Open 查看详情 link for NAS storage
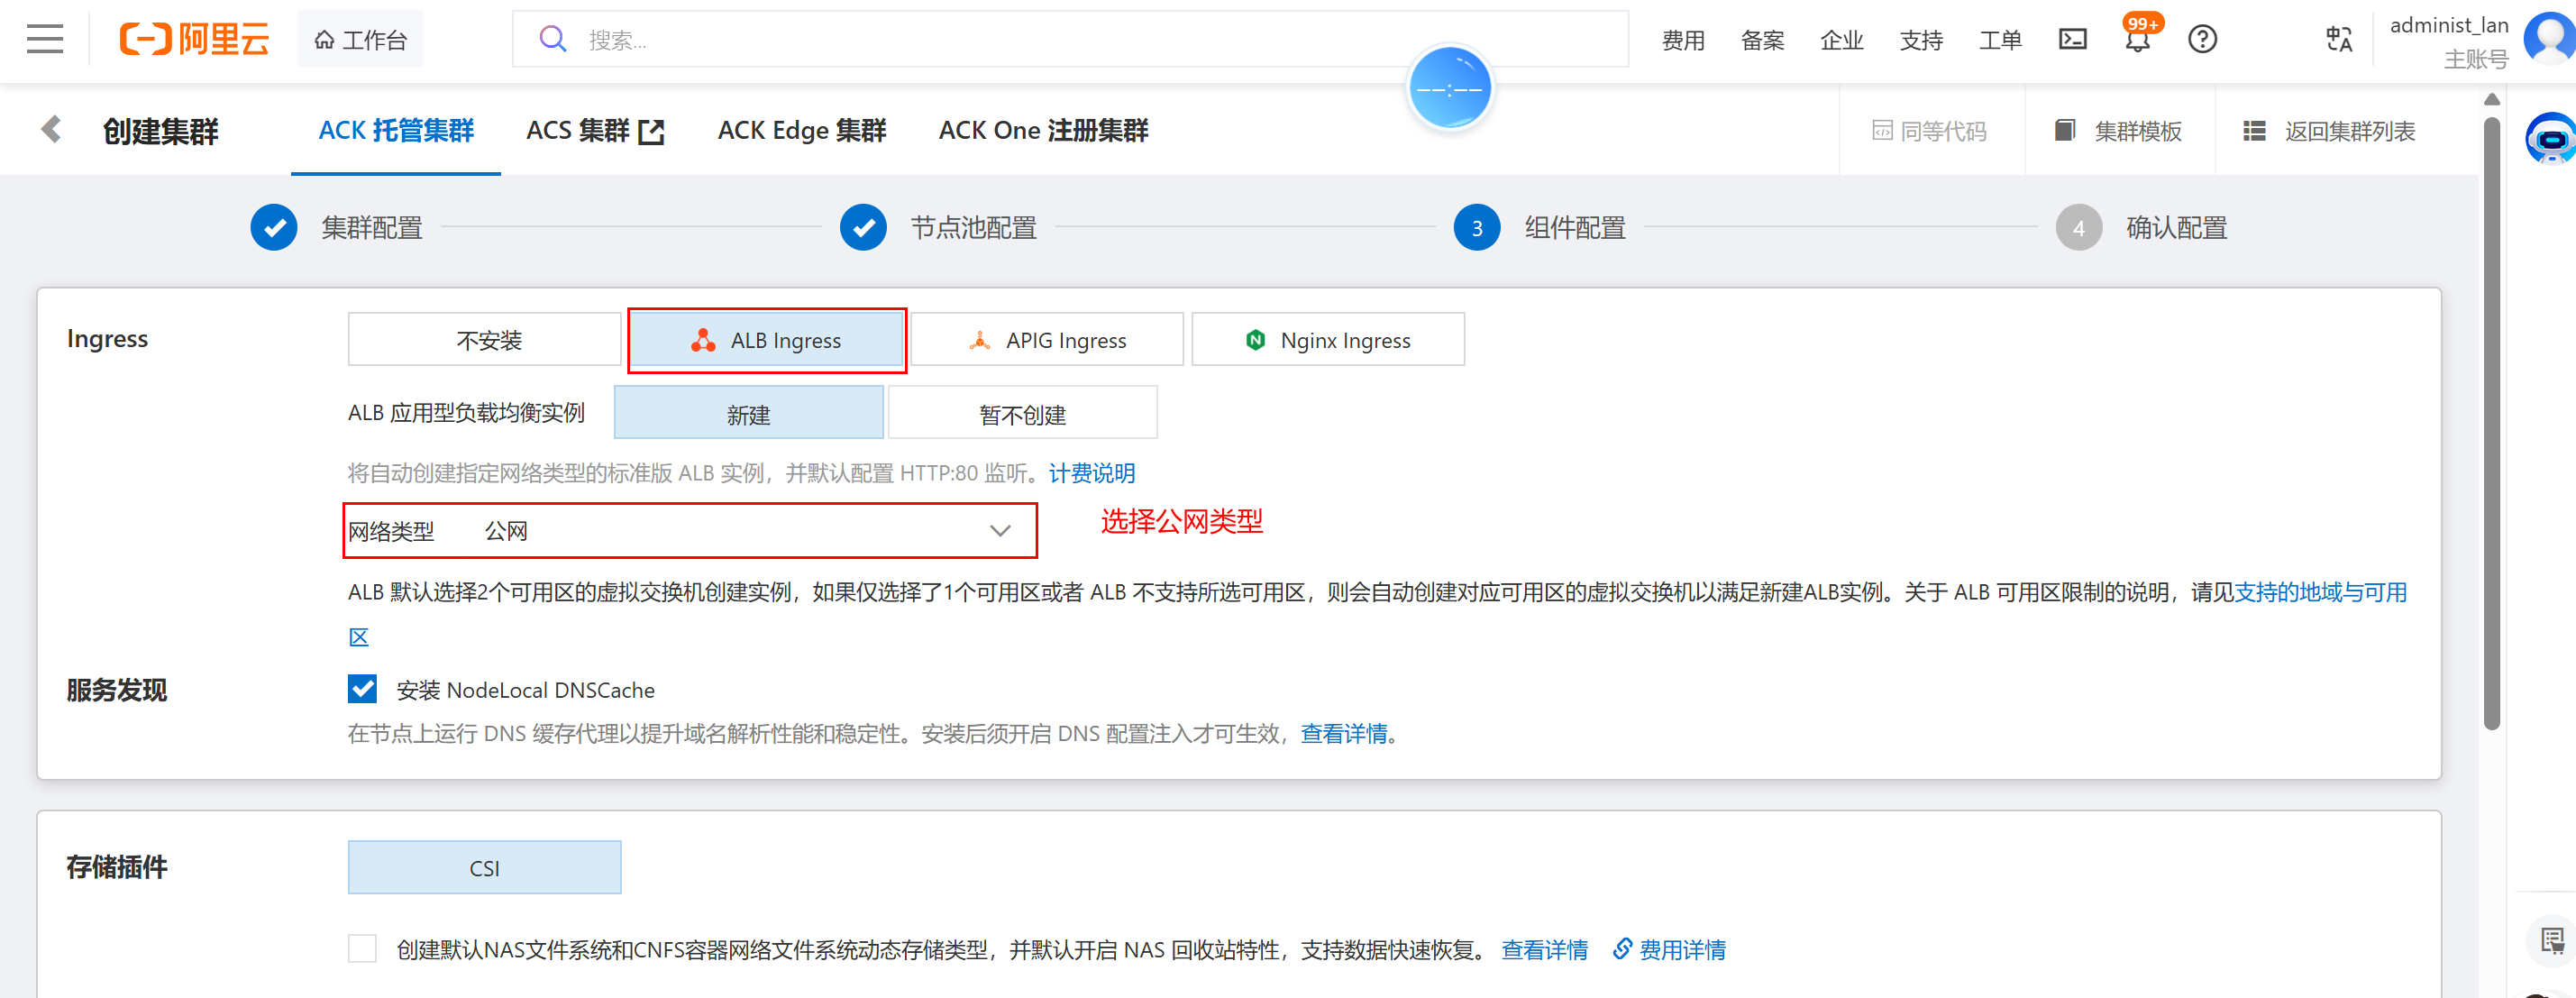Viewport: 2576px width, 998px height. (x=1545, y=950)
